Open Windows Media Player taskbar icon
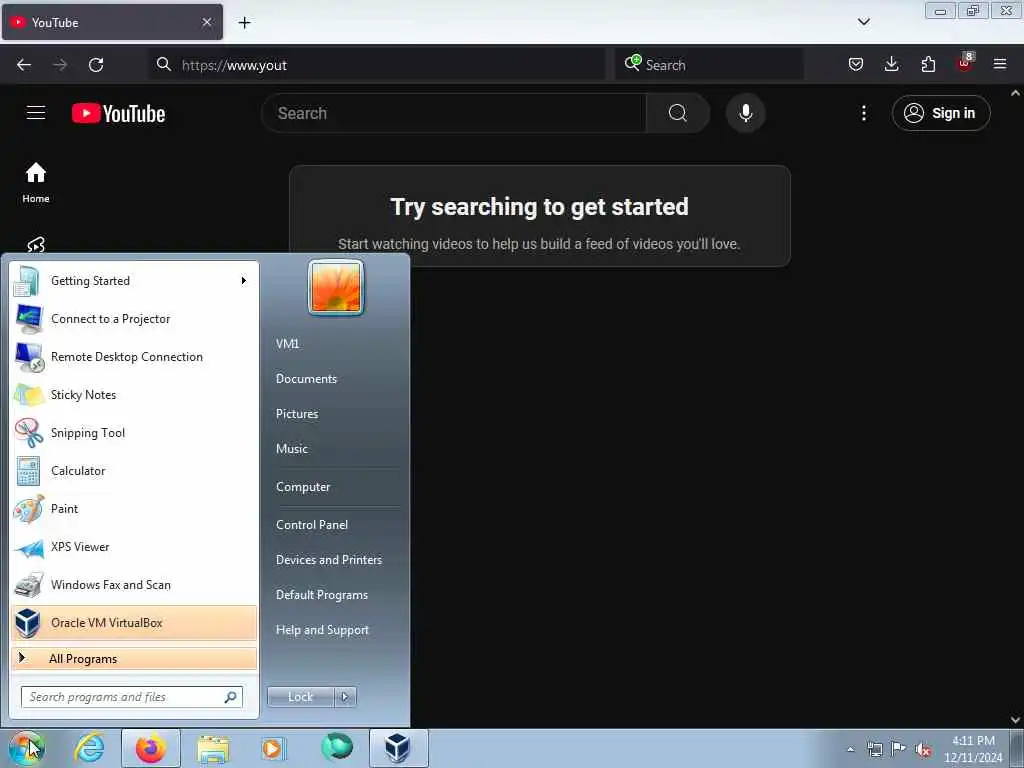 [x=273, y=748]
